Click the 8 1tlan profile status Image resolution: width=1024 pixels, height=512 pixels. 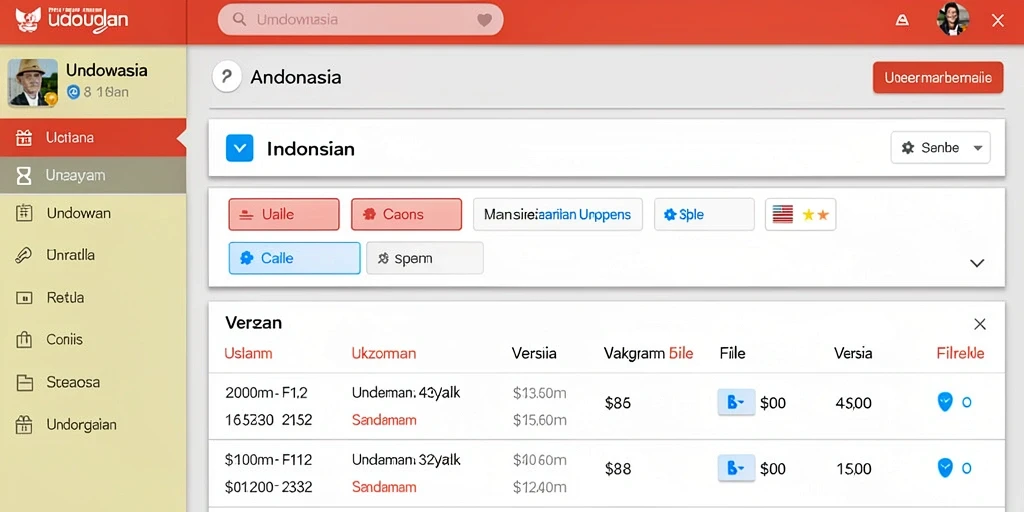pyautogui.click(x=98, y=93)
